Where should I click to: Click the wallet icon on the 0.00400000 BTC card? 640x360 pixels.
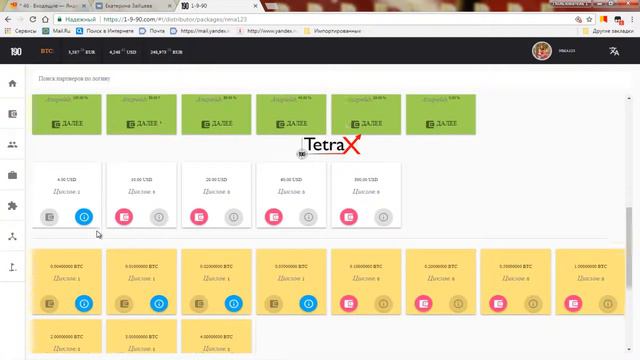[x=49, y=304]
